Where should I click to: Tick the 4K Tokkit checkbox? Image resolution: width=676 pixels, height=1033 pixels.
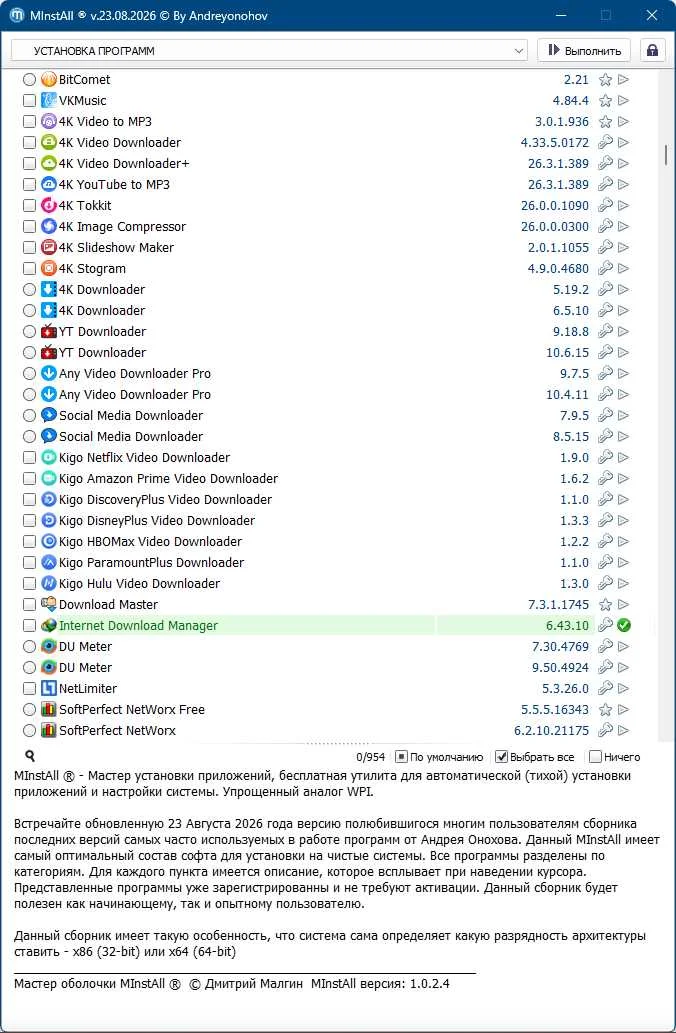click(29, 206)
